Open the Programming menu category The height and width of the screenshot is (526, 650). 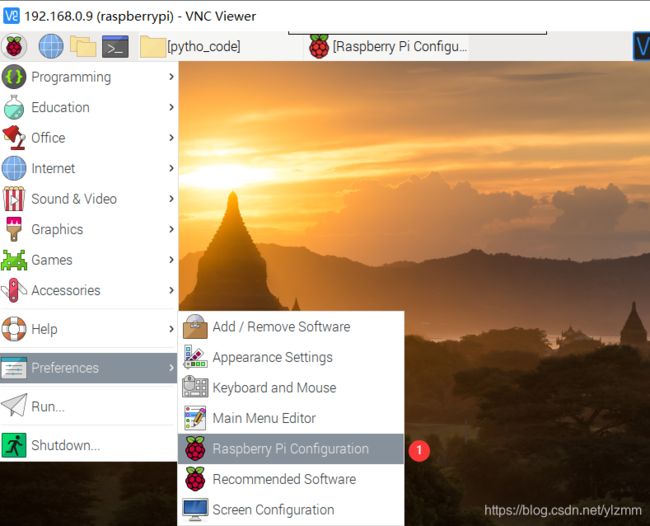(x=89, y=77)
